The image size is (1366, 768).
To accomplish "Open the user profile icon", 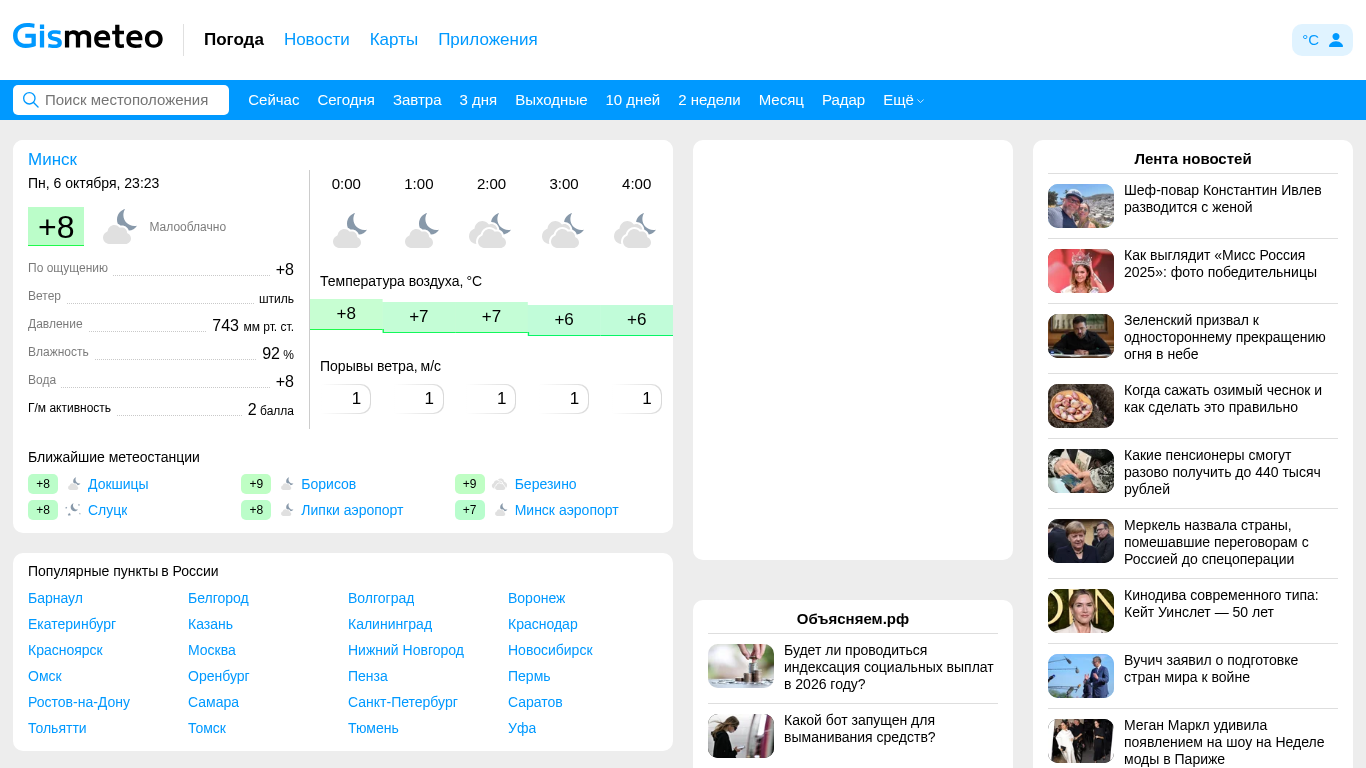I will pos(1336,40).
